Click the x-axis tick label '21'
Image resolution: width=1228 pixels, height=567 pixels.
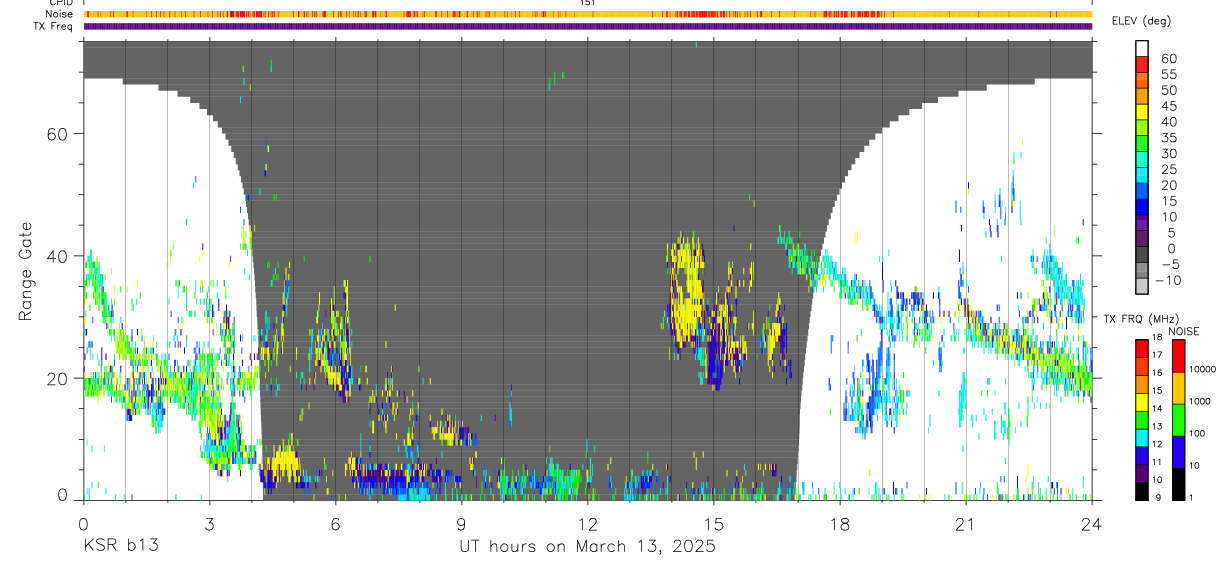pyautogui.click(x=966, y=524)
